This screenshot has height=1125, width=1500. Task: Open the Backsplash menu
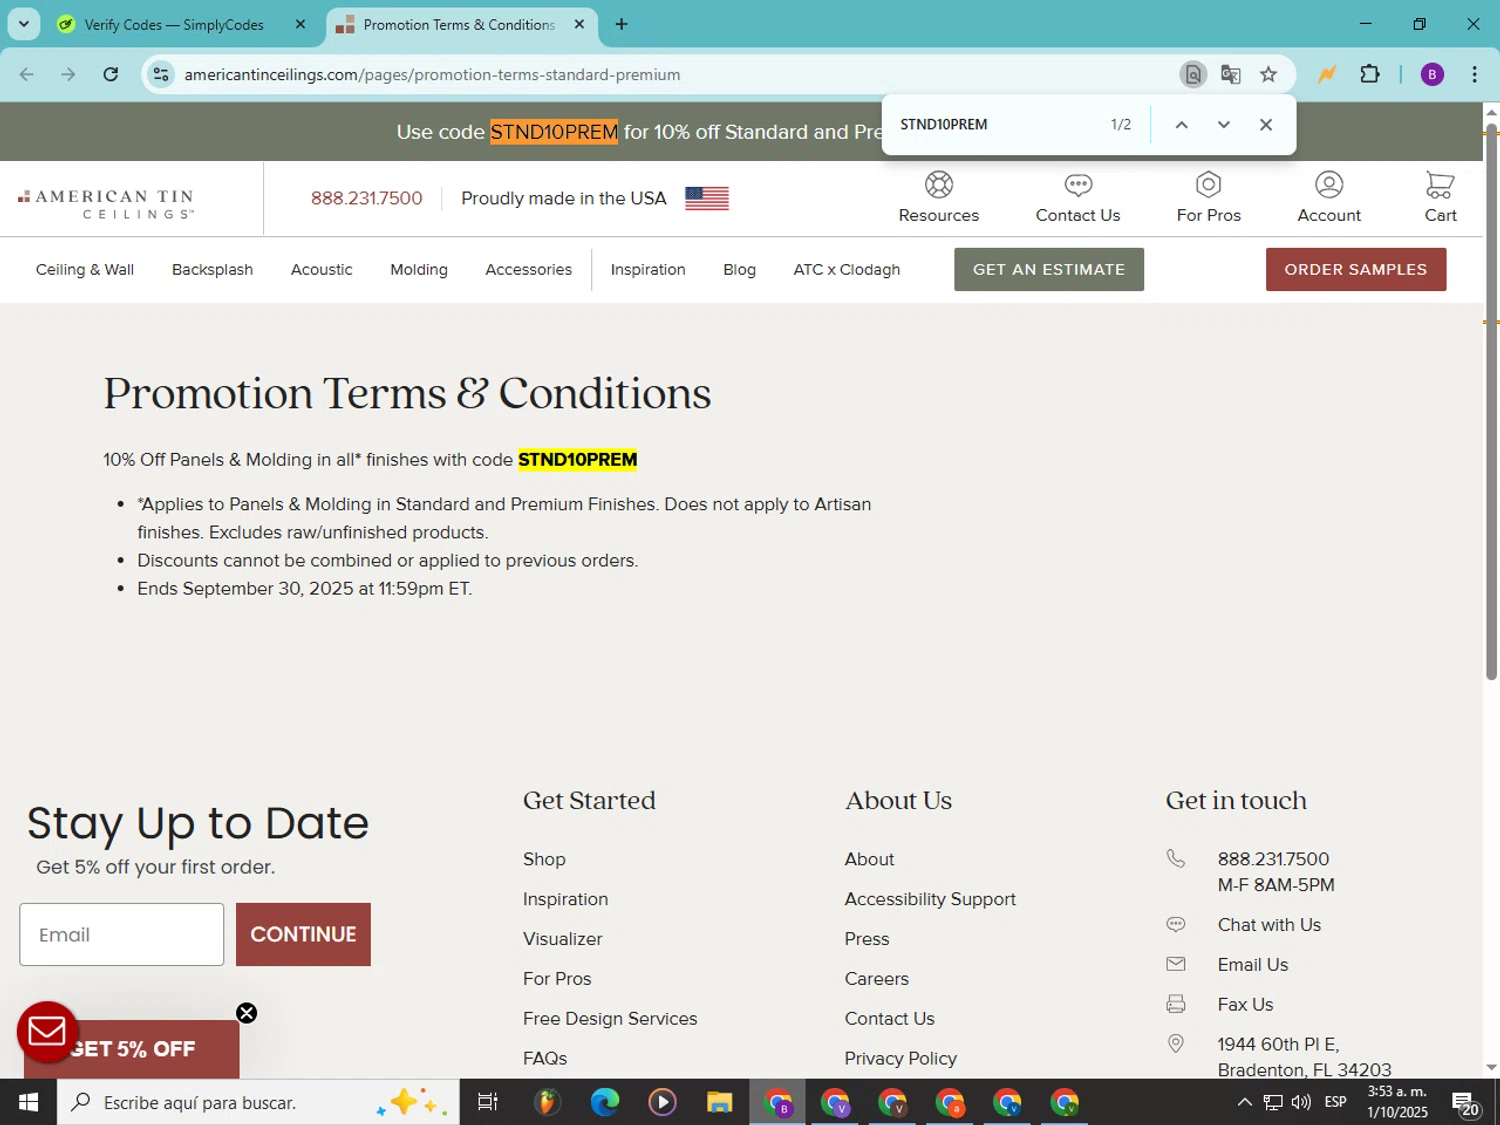coord(212,270)
